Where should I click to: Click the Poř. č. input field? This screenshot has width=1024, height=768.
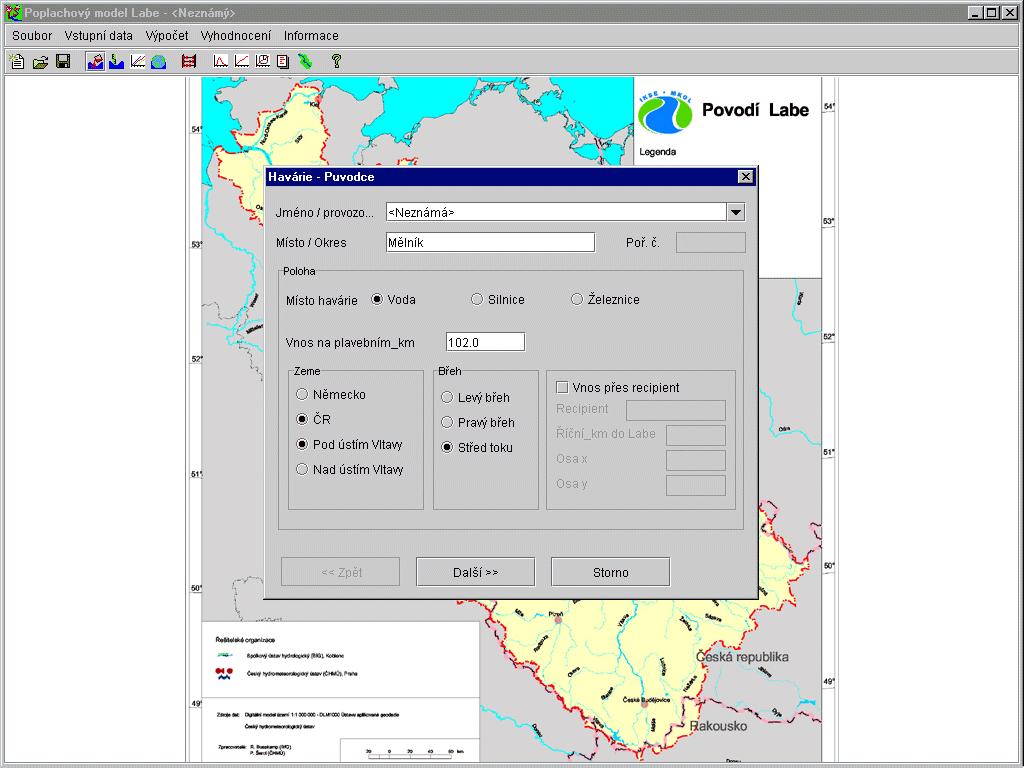pyautogui.click(x=711, y=242)
